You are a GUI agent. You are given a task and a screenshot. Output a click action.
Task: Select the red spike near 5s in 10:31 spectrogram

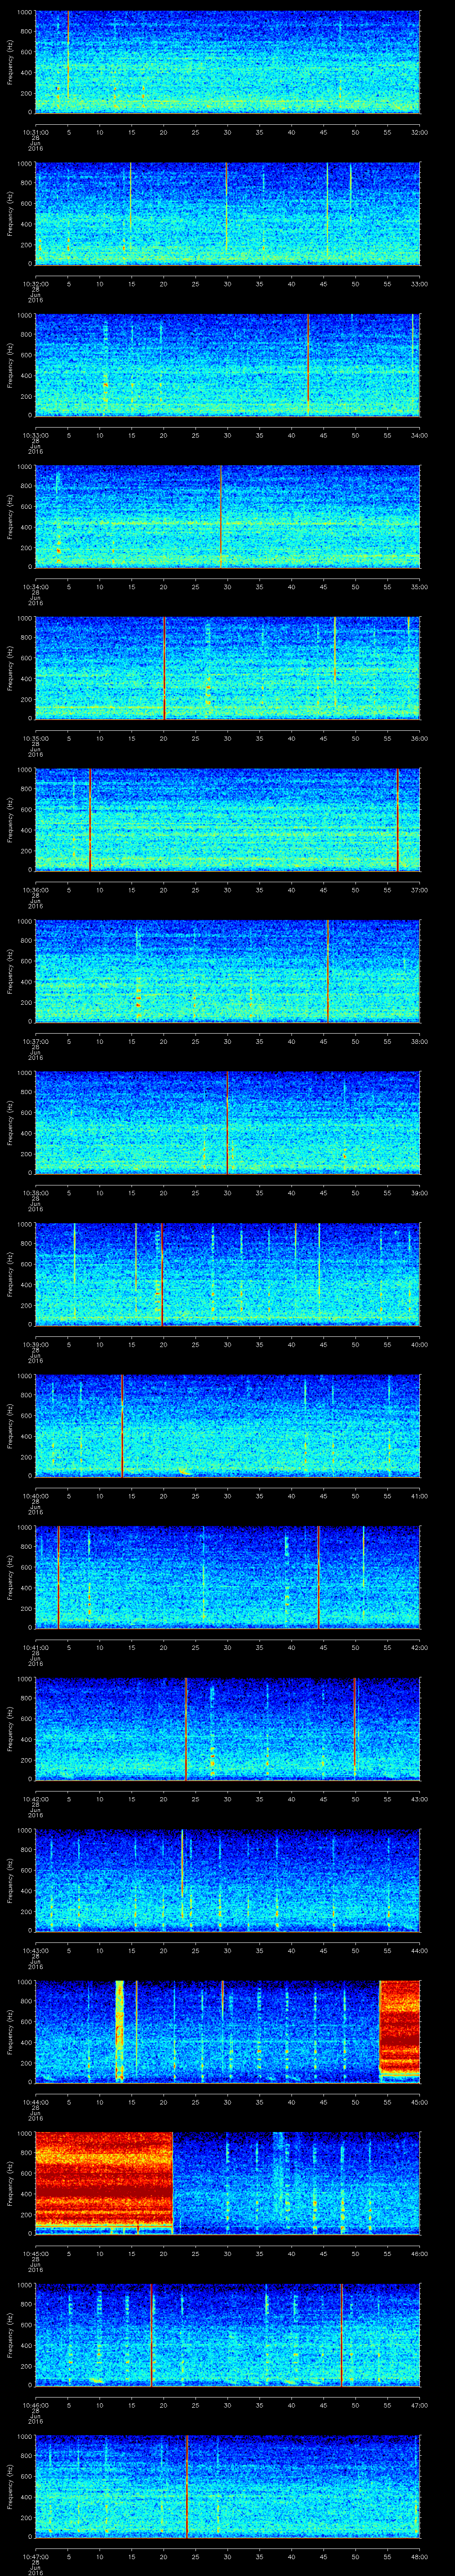[x=68, y=55]
